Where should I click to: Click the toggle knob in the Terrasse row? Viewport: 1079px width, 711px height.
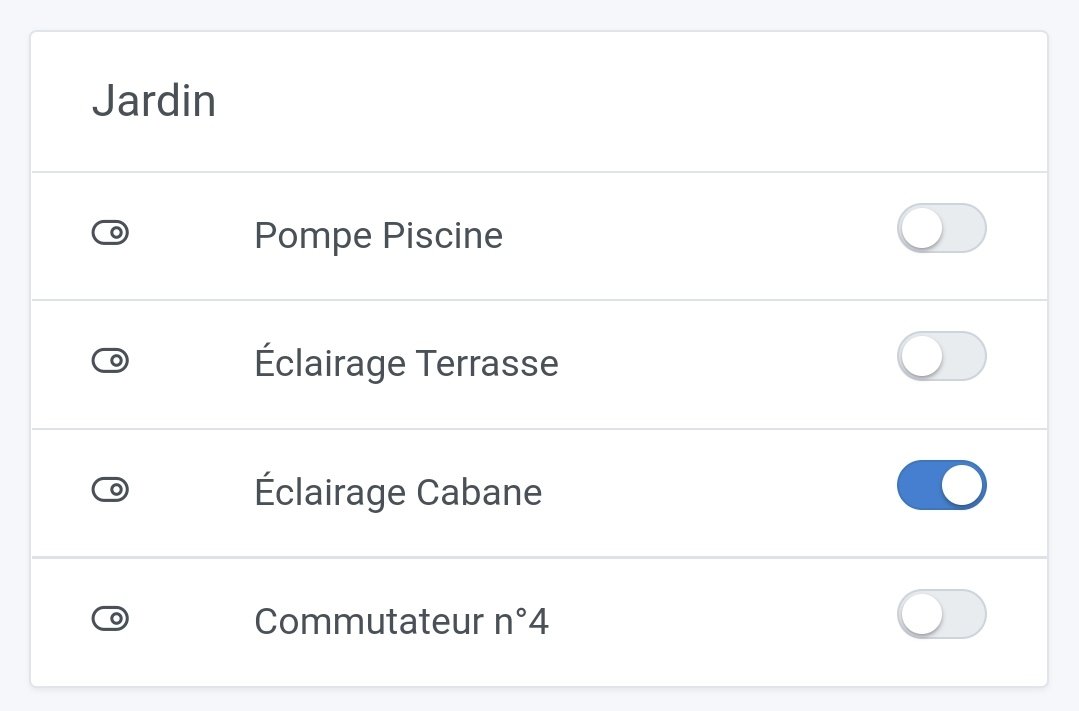pyautogui.click(x=921, y=357)
